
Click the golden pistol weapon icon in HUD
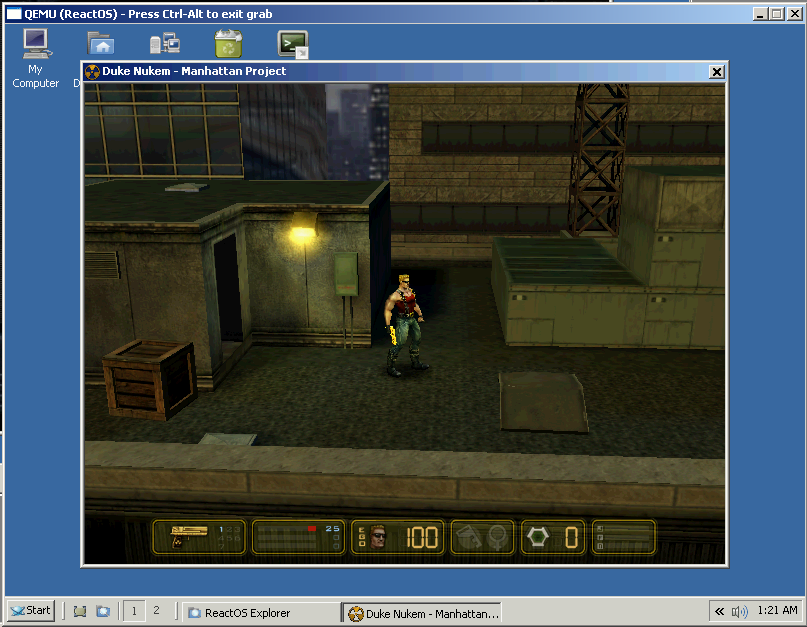point(188,536)
